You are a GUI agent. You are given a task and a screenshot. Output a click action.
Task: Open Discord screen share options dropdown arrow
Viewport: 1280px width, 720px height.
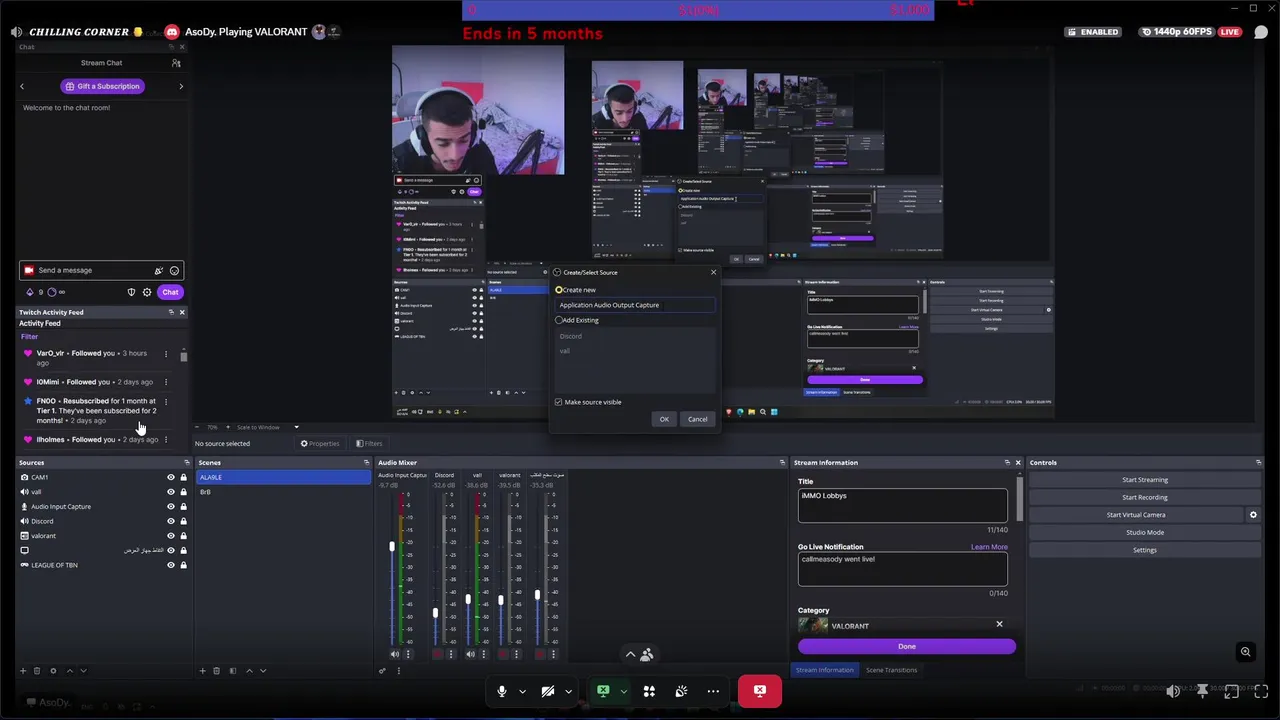(623, 691)
